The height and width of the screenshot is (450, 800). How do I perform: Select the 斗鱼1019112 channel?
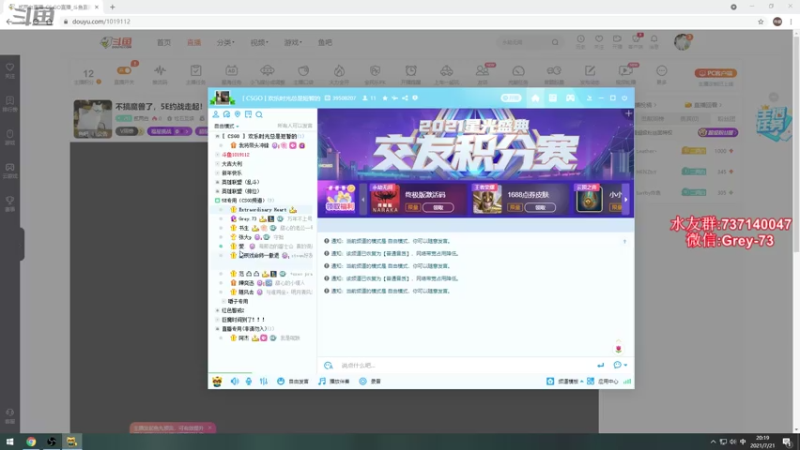[235, 155]
